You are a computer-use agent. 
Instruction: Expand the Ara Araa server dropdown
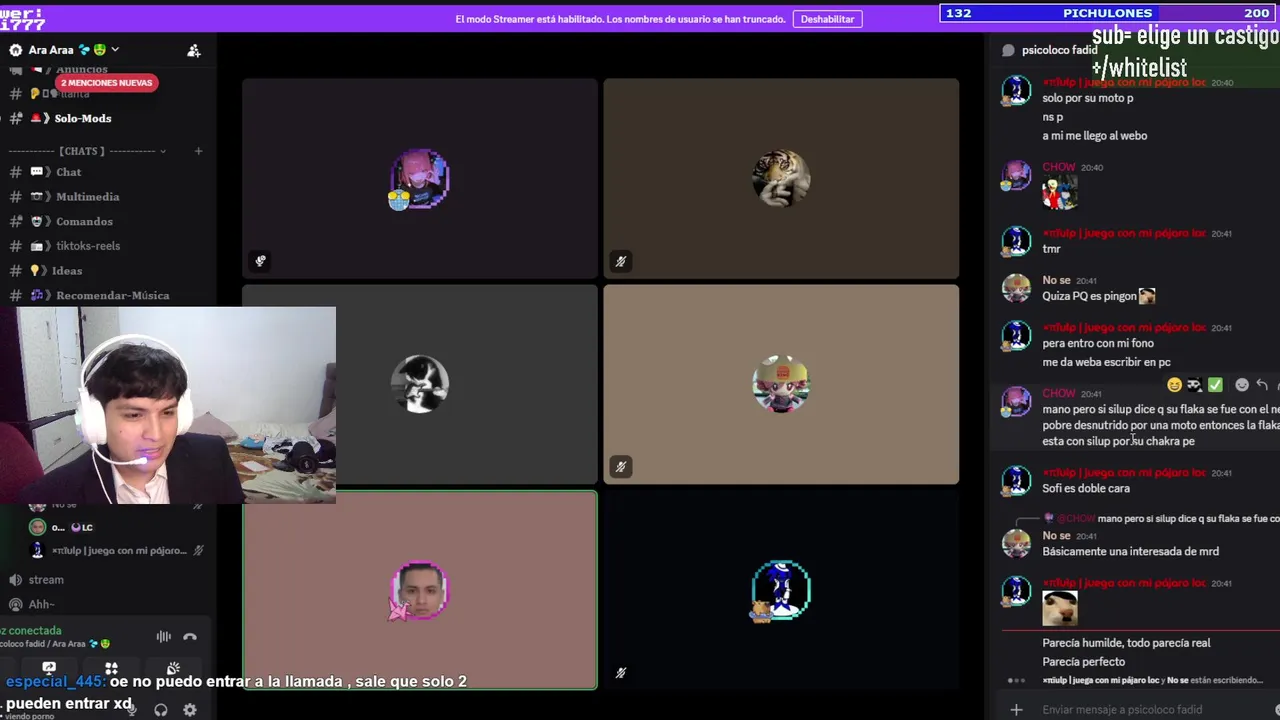tap(115, 49)
